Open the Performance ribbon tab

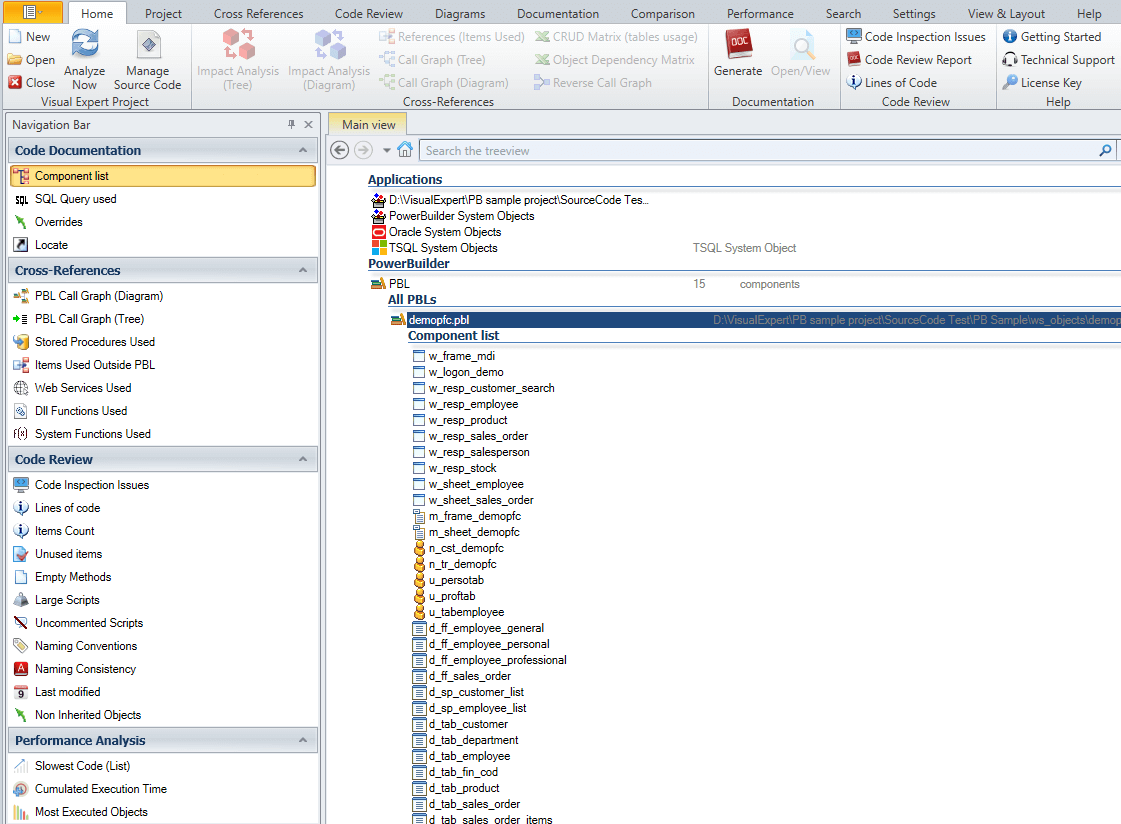pos(760,14)
